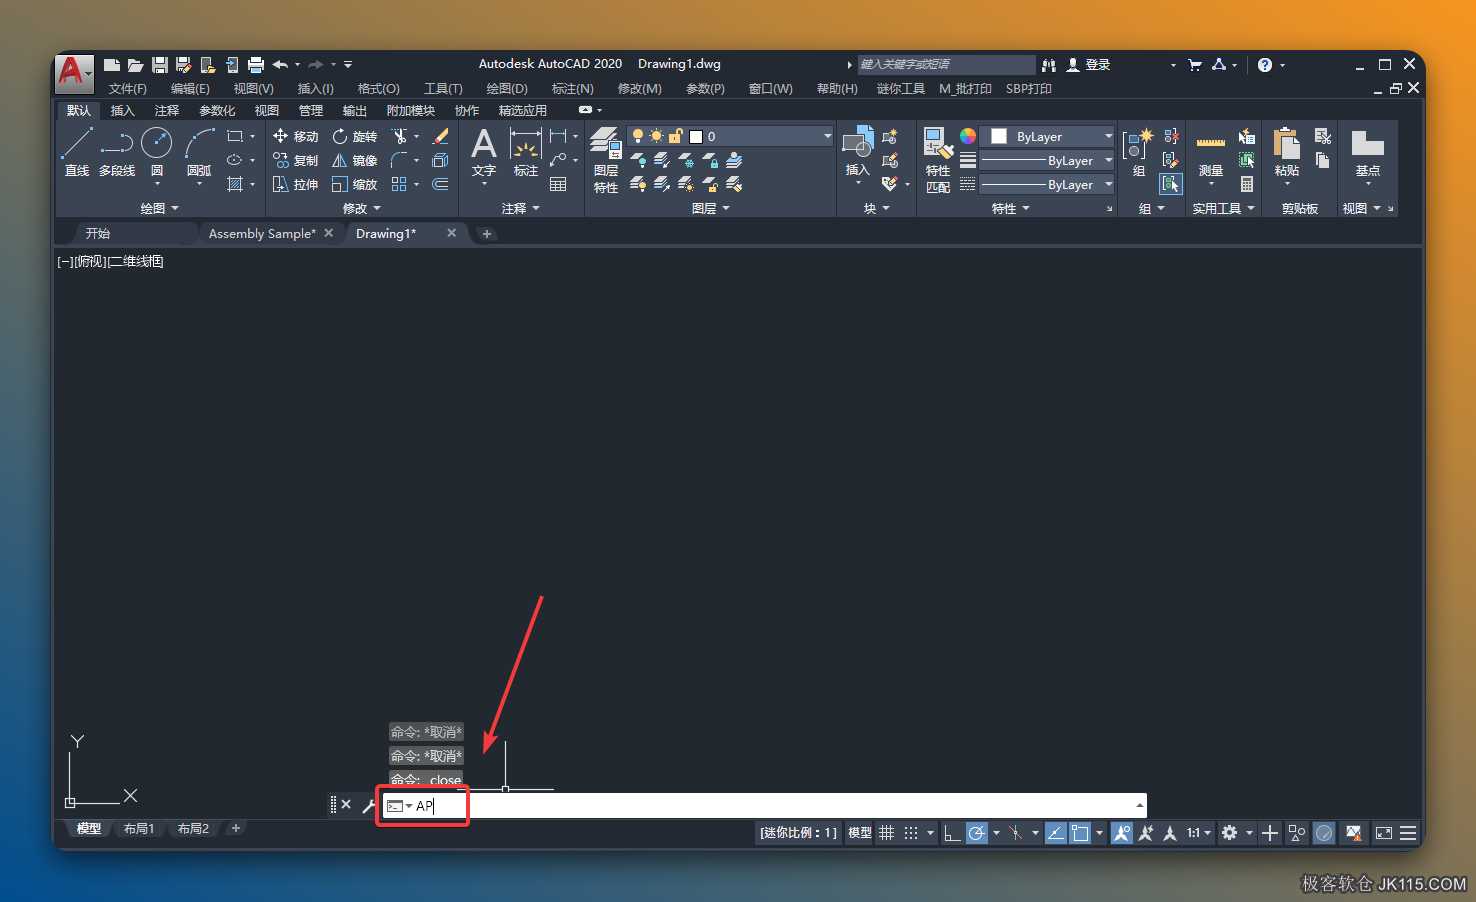The width and height of the screenshot is (1476, 902).
Task: Expand the Modify (修改) panel
Action: (362, 208)
